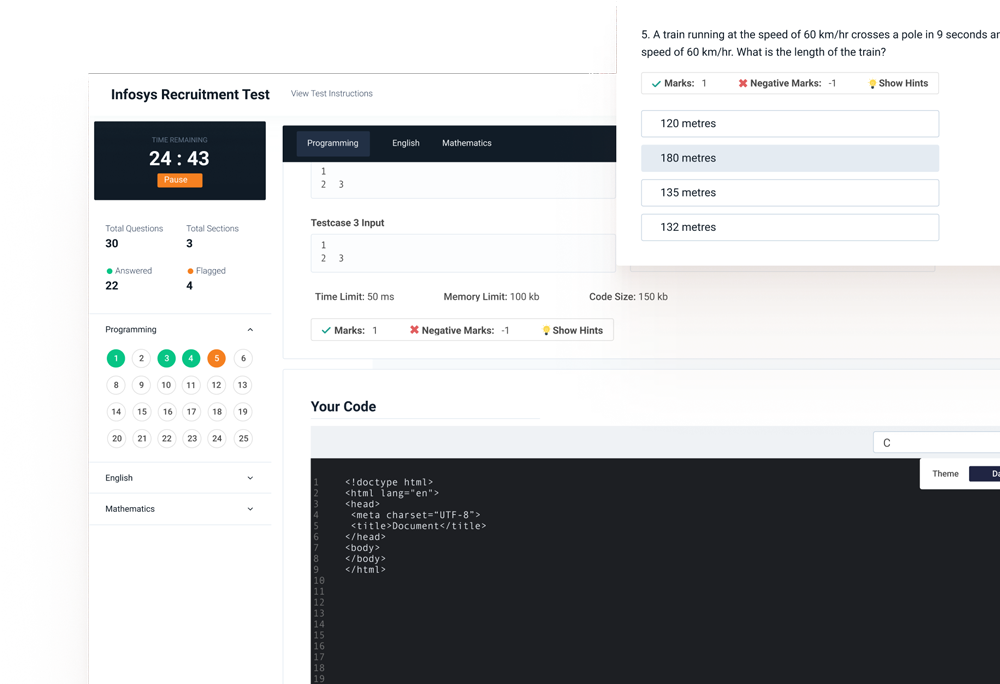
Task: Click the Testcase 3 Input heading
Action: click(x=347, y=222)
